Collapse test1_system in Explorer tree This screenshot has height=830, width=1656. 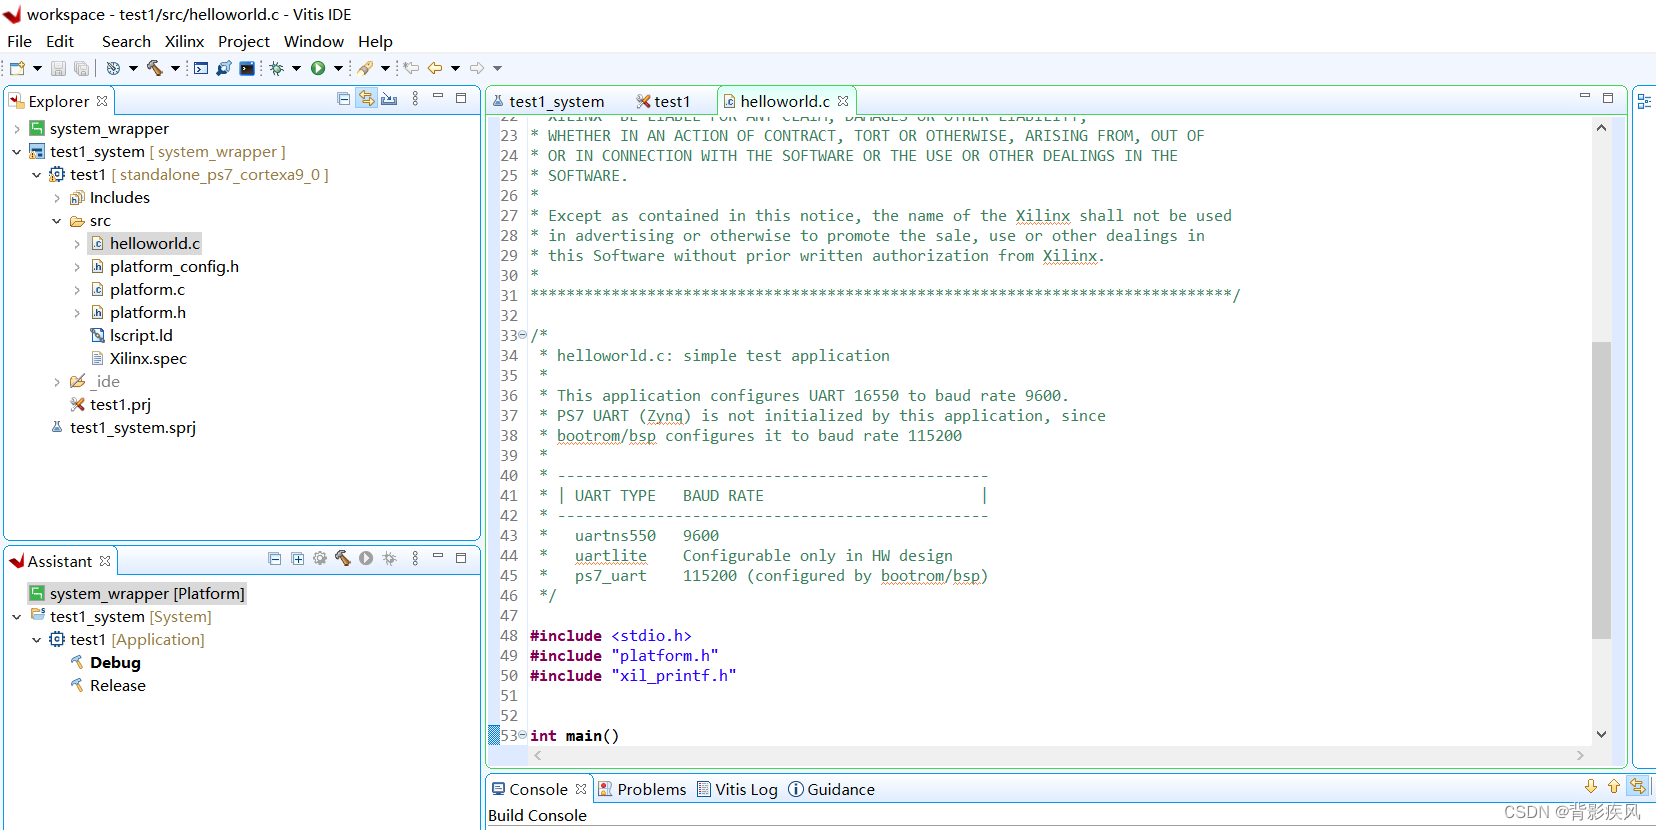coord(17,152)
